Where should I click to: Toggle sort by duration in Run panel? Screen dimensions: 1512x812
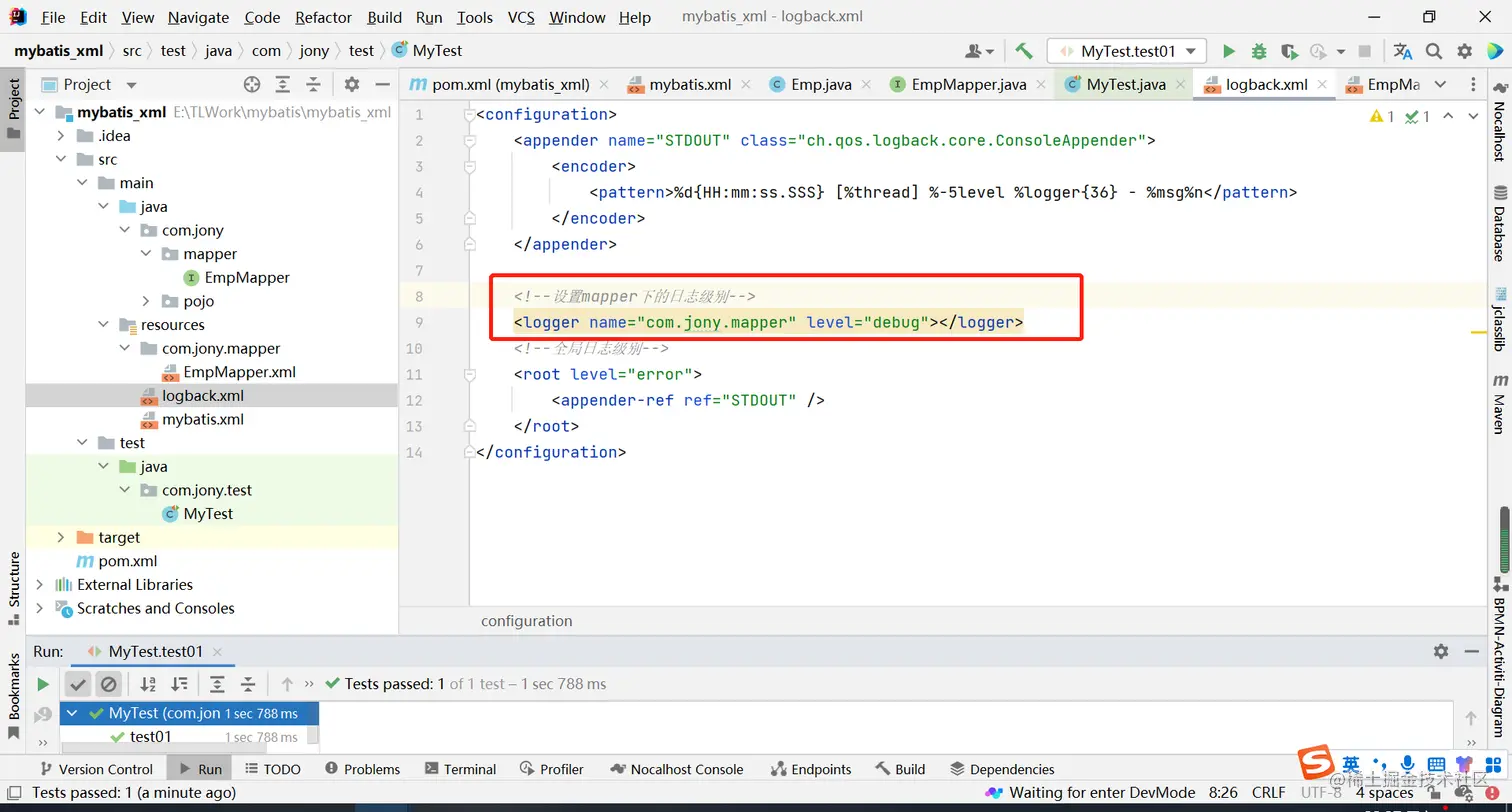pyautogui.click(x=179, y=684)
